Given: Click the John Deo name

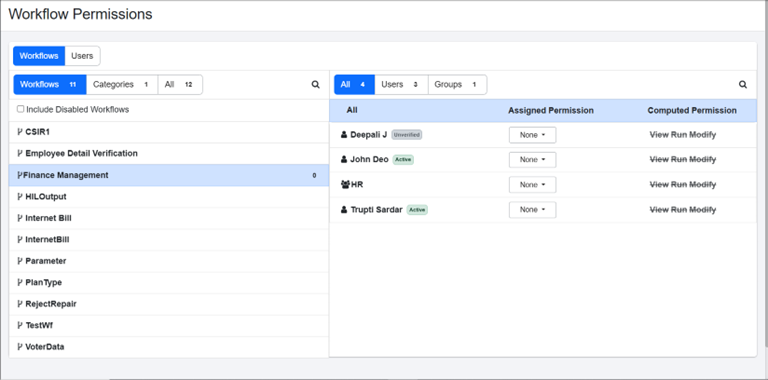Looking at the screenshot, I should 369,160.
